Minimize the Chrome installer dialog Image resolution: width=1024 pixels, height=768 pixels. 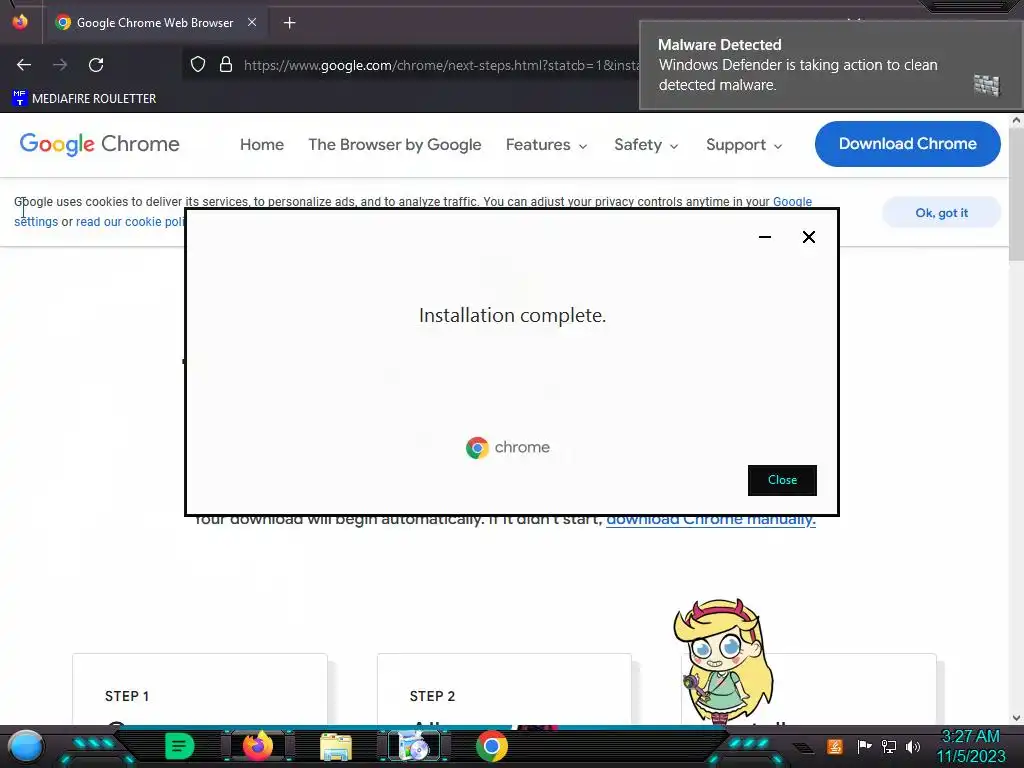[x=765, y=237]
